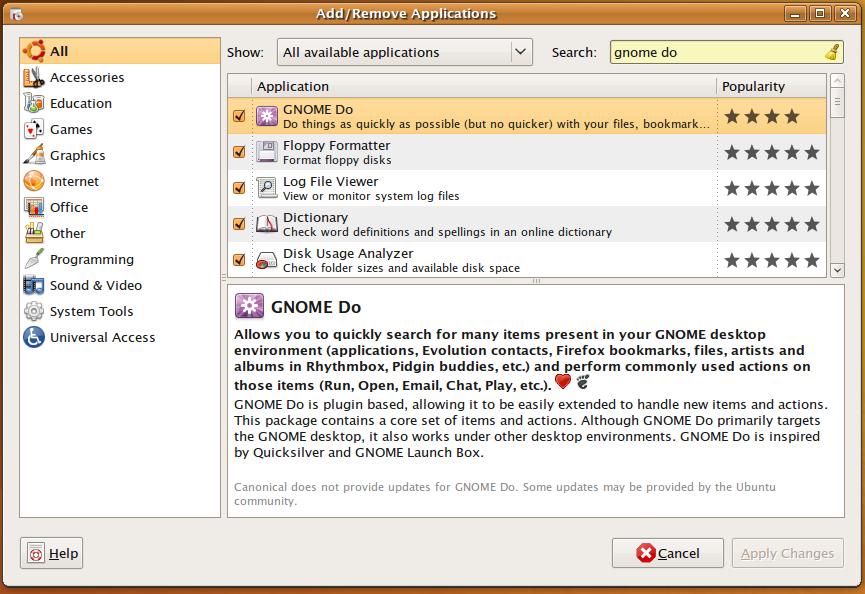The image size is (865, 594).
Task: Switch to the Office category
Action: pos(69,208)
